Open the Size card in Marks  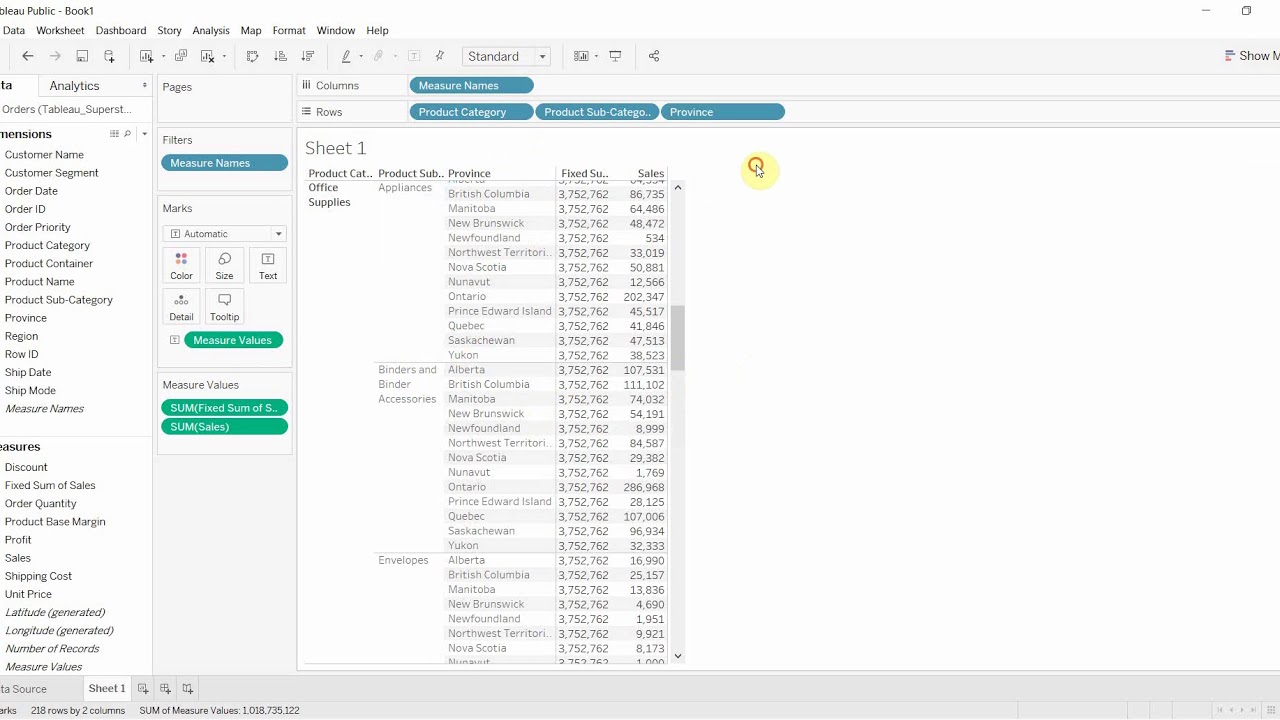pyautogui.click(x=224, y=265)
